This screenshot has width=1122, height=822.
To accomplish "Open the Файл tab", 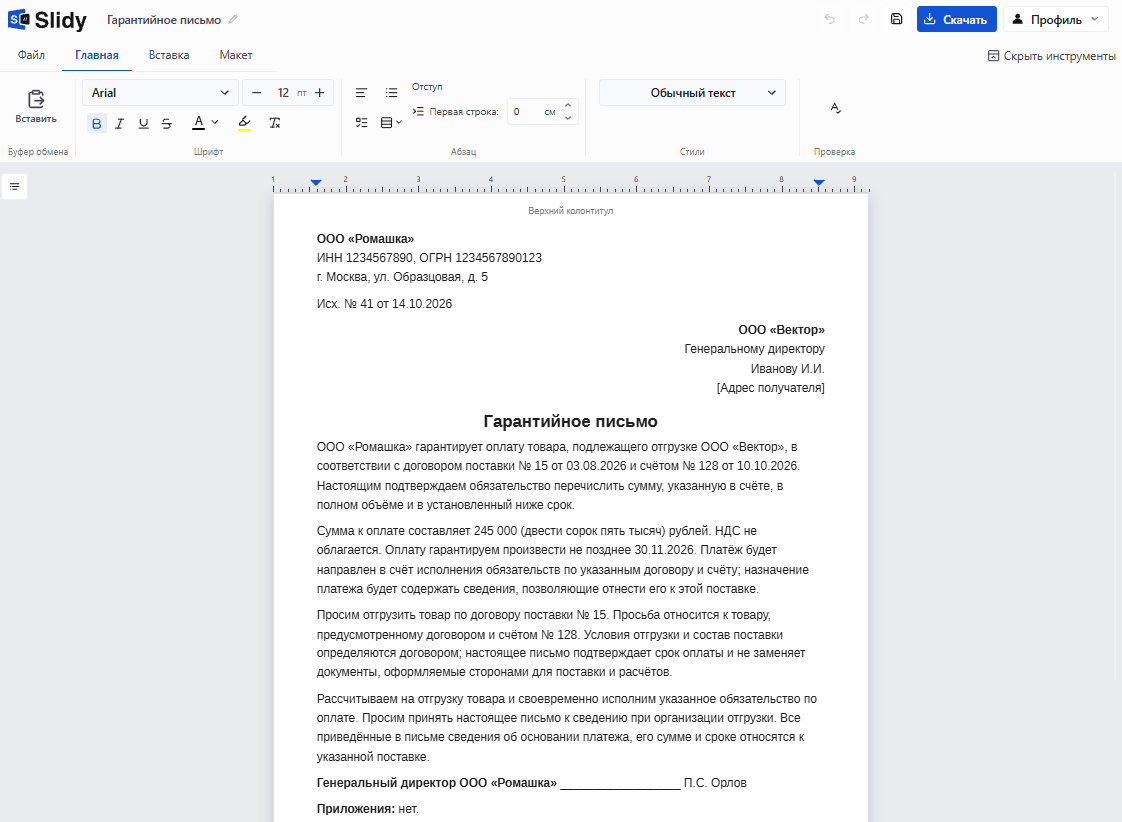I will [x=31, y=55].
